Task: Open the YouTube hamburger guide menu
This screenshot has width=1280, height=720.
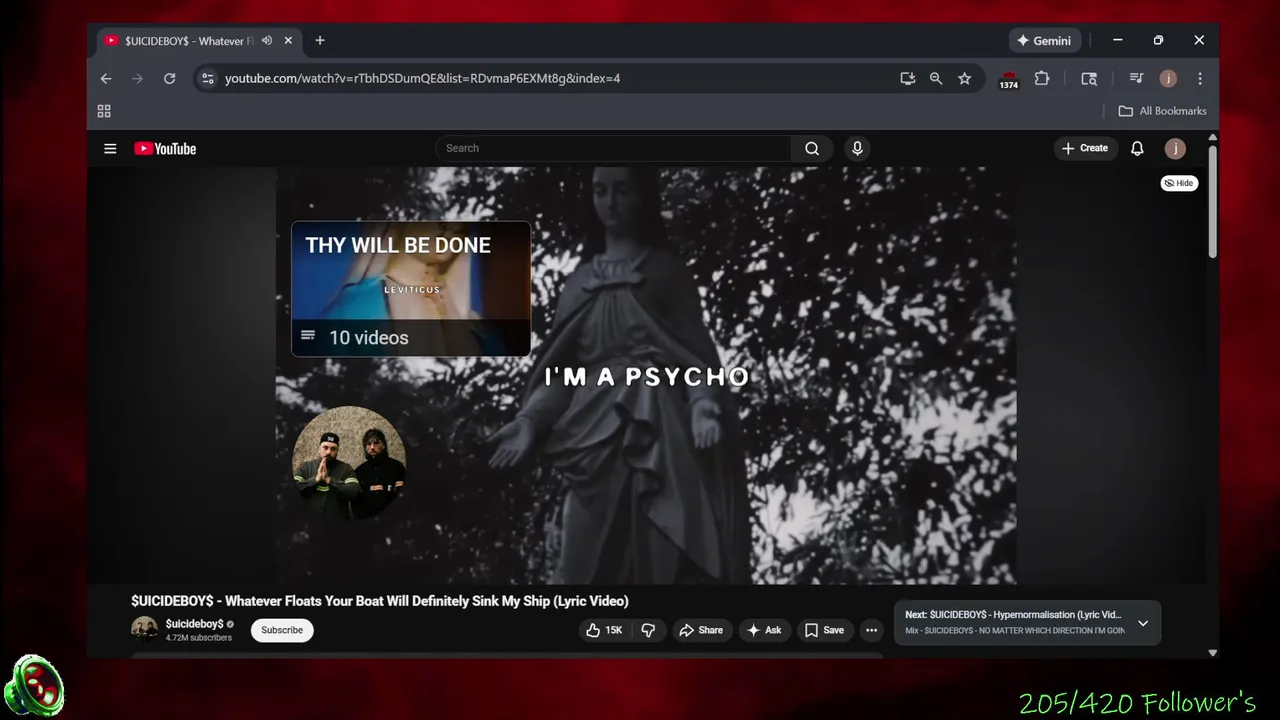Action: [x=110, y=148]
